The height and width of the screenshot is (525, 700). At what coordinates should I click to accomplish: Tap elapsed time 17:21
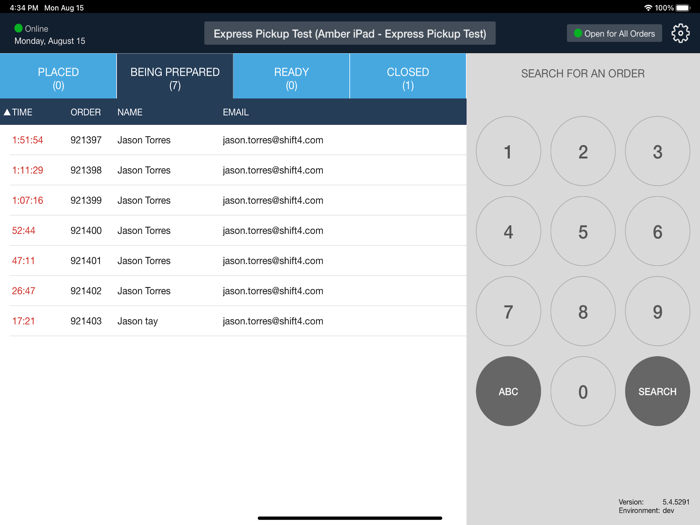pos(23,321)
